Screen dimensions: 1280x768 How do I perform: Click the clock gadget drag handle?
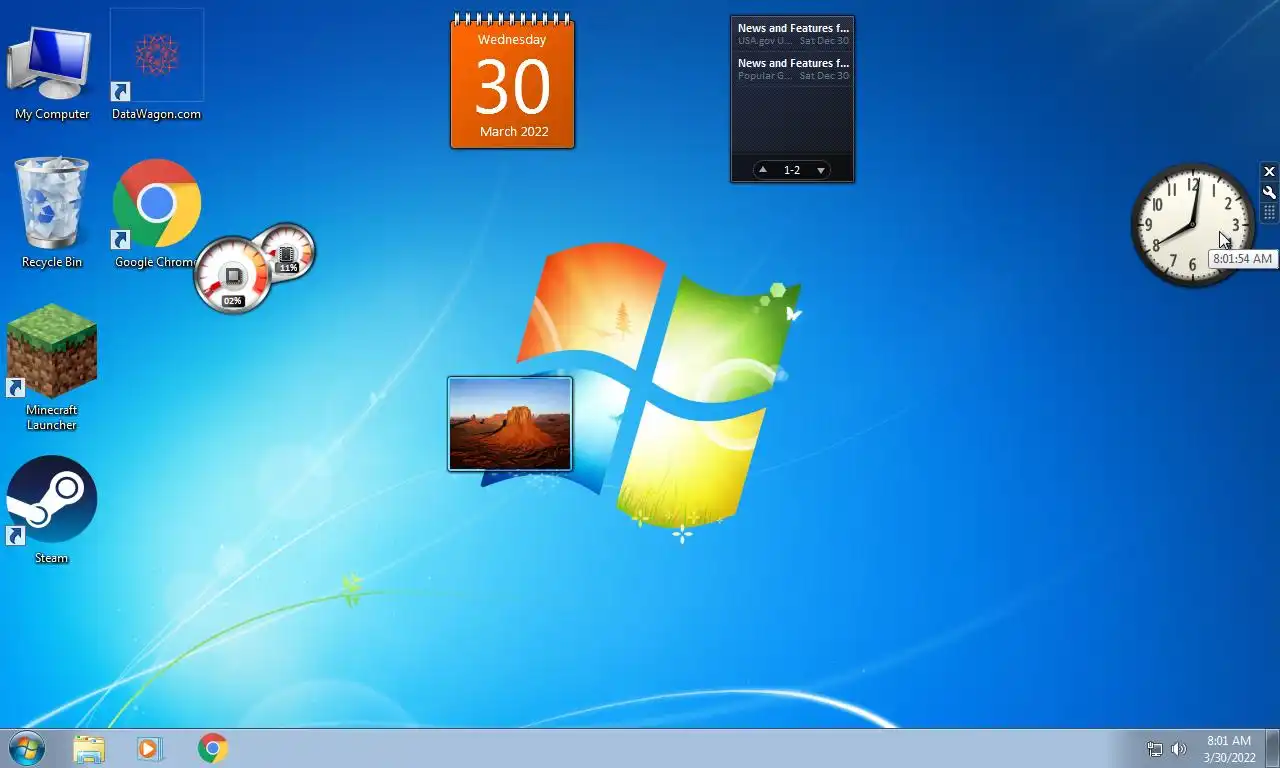coord(1269,213)
